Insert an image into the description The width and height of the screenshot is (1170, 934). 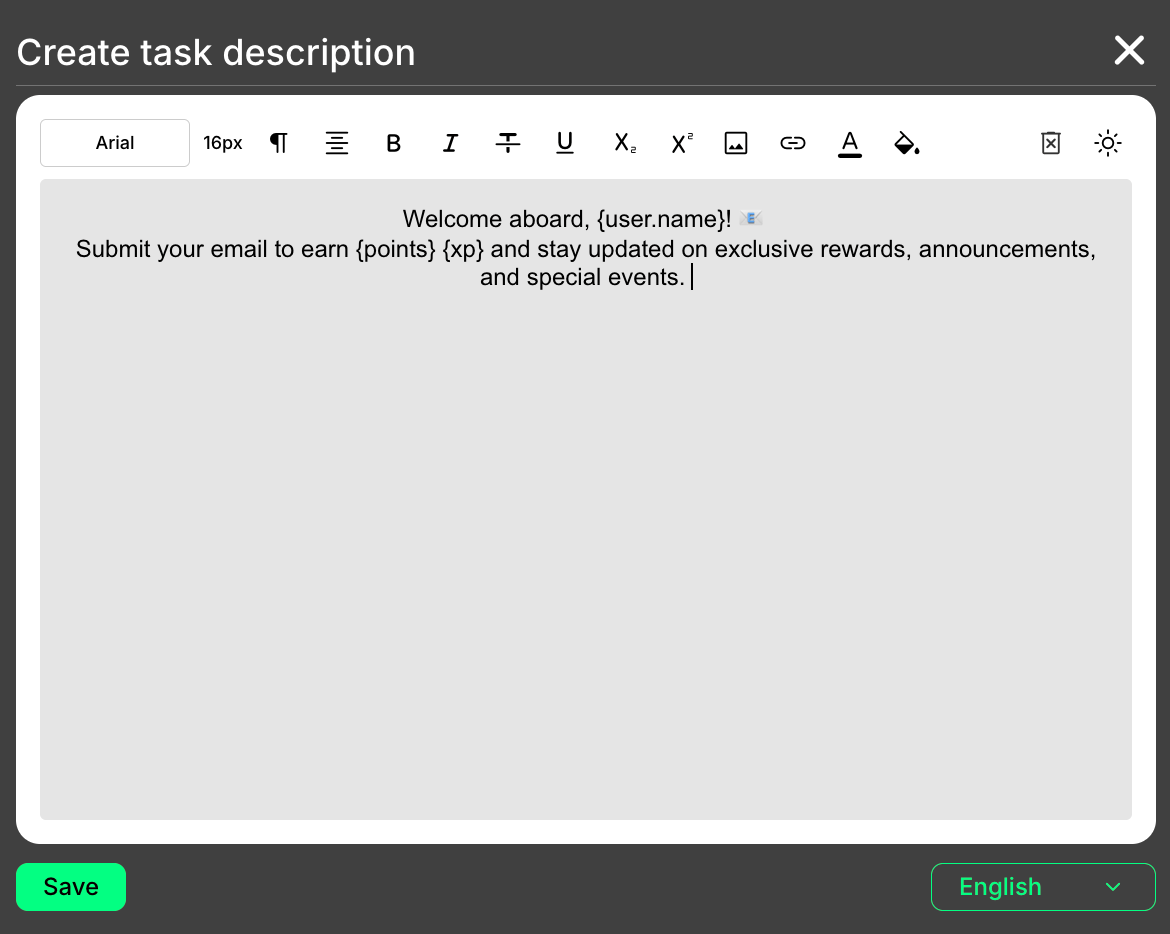click(736, 142)
